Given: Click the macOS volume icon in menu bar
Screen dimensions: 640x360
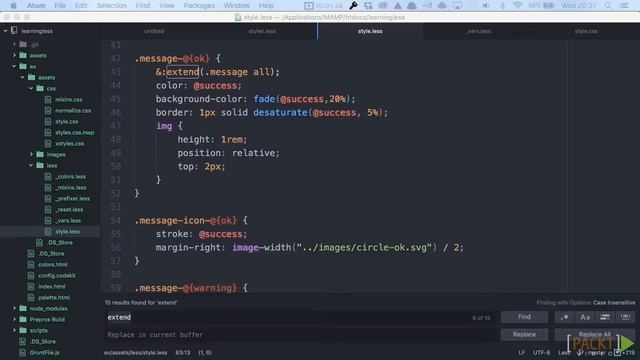Looking at the screenshot, I should (x=486, y=6).
